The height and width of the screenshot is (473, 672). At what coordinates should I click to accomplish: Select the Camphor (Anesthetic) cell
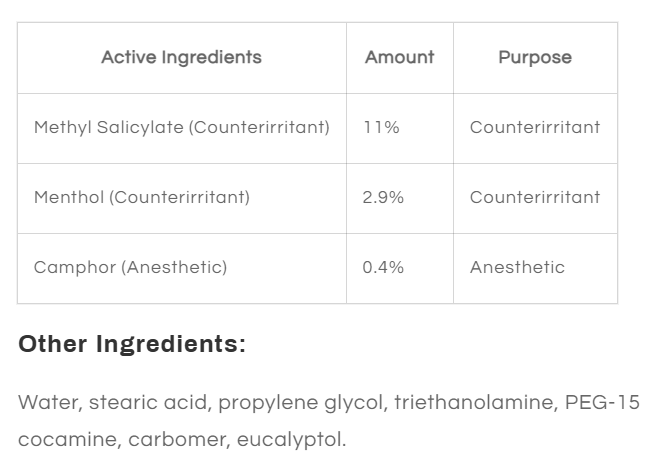[130, 267]
